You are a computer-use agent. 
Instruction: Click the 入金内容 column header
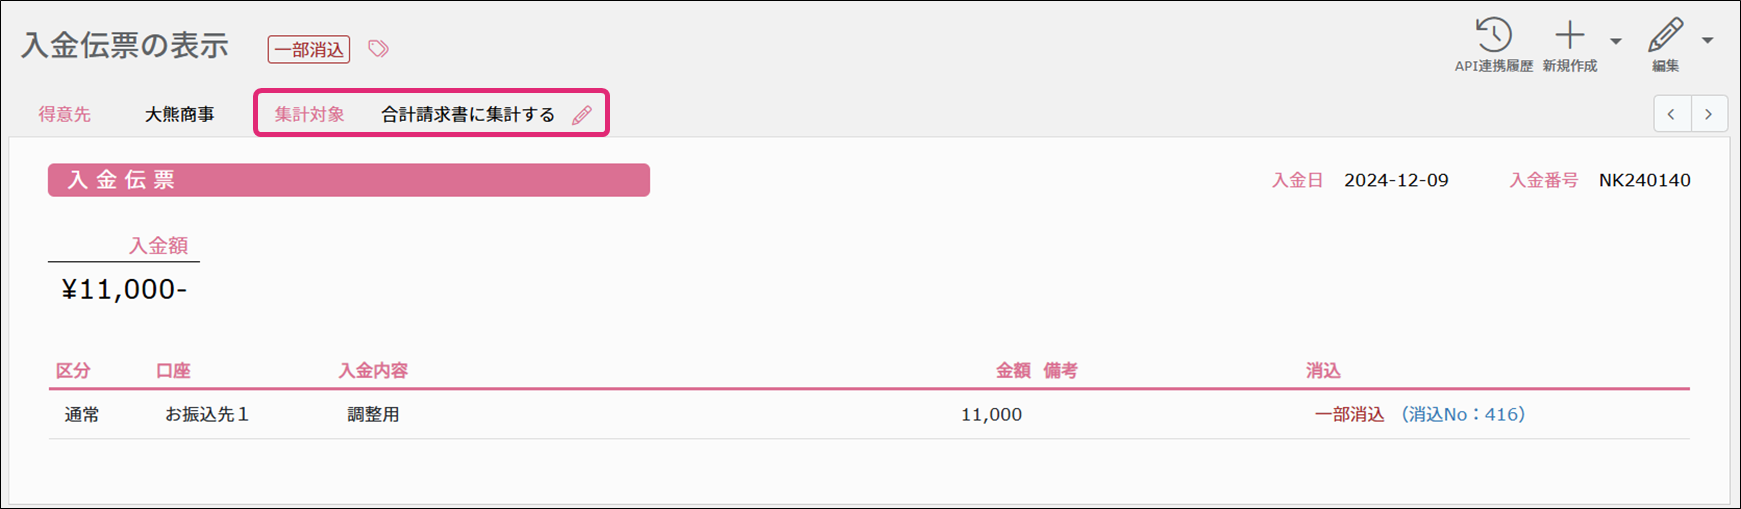pos(373,370)
